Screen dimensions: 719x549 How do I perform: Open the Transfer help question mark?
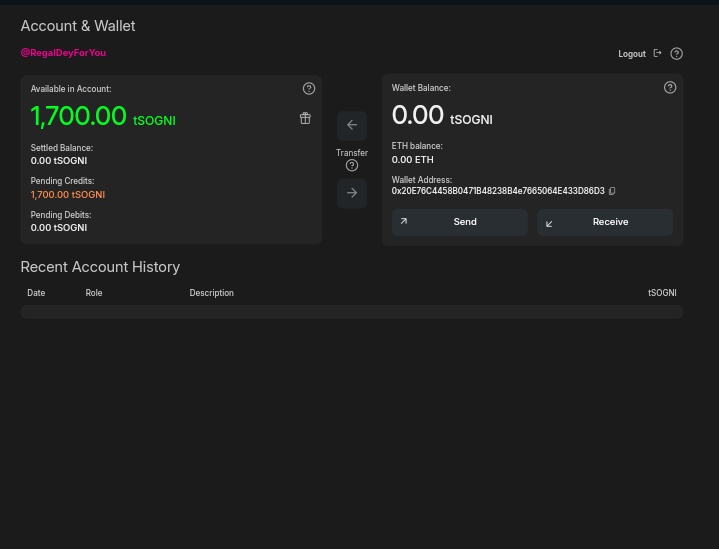(x=352, y=166)
